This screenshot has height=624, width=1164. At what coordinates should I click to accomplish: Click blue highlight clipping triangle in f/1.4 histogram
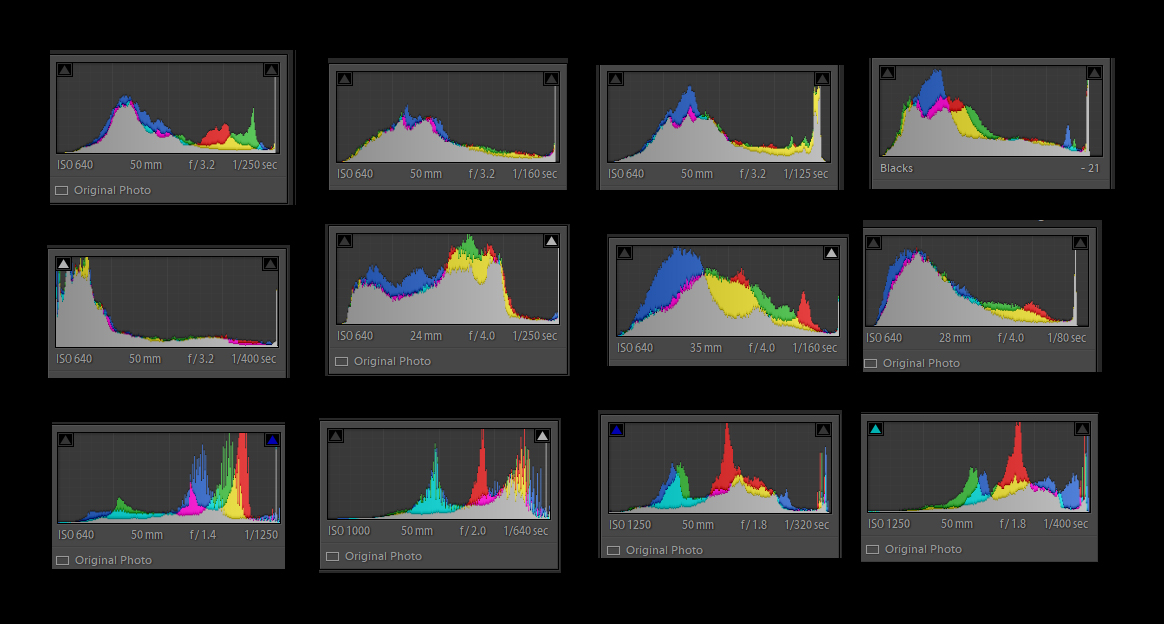coord(272,439)
